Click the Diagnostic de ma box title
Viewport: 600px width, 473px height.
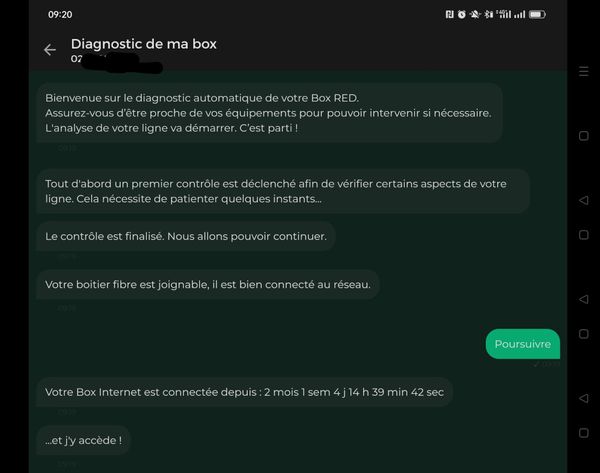[x=143, y=44]
